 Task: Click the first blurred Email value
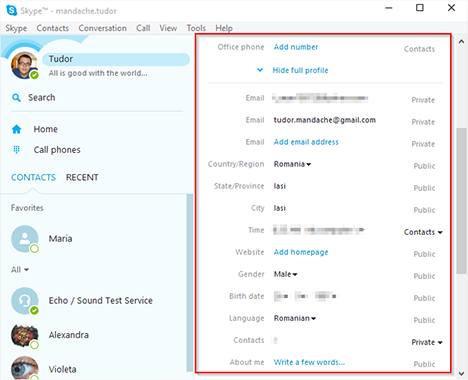tap(320, 98)
